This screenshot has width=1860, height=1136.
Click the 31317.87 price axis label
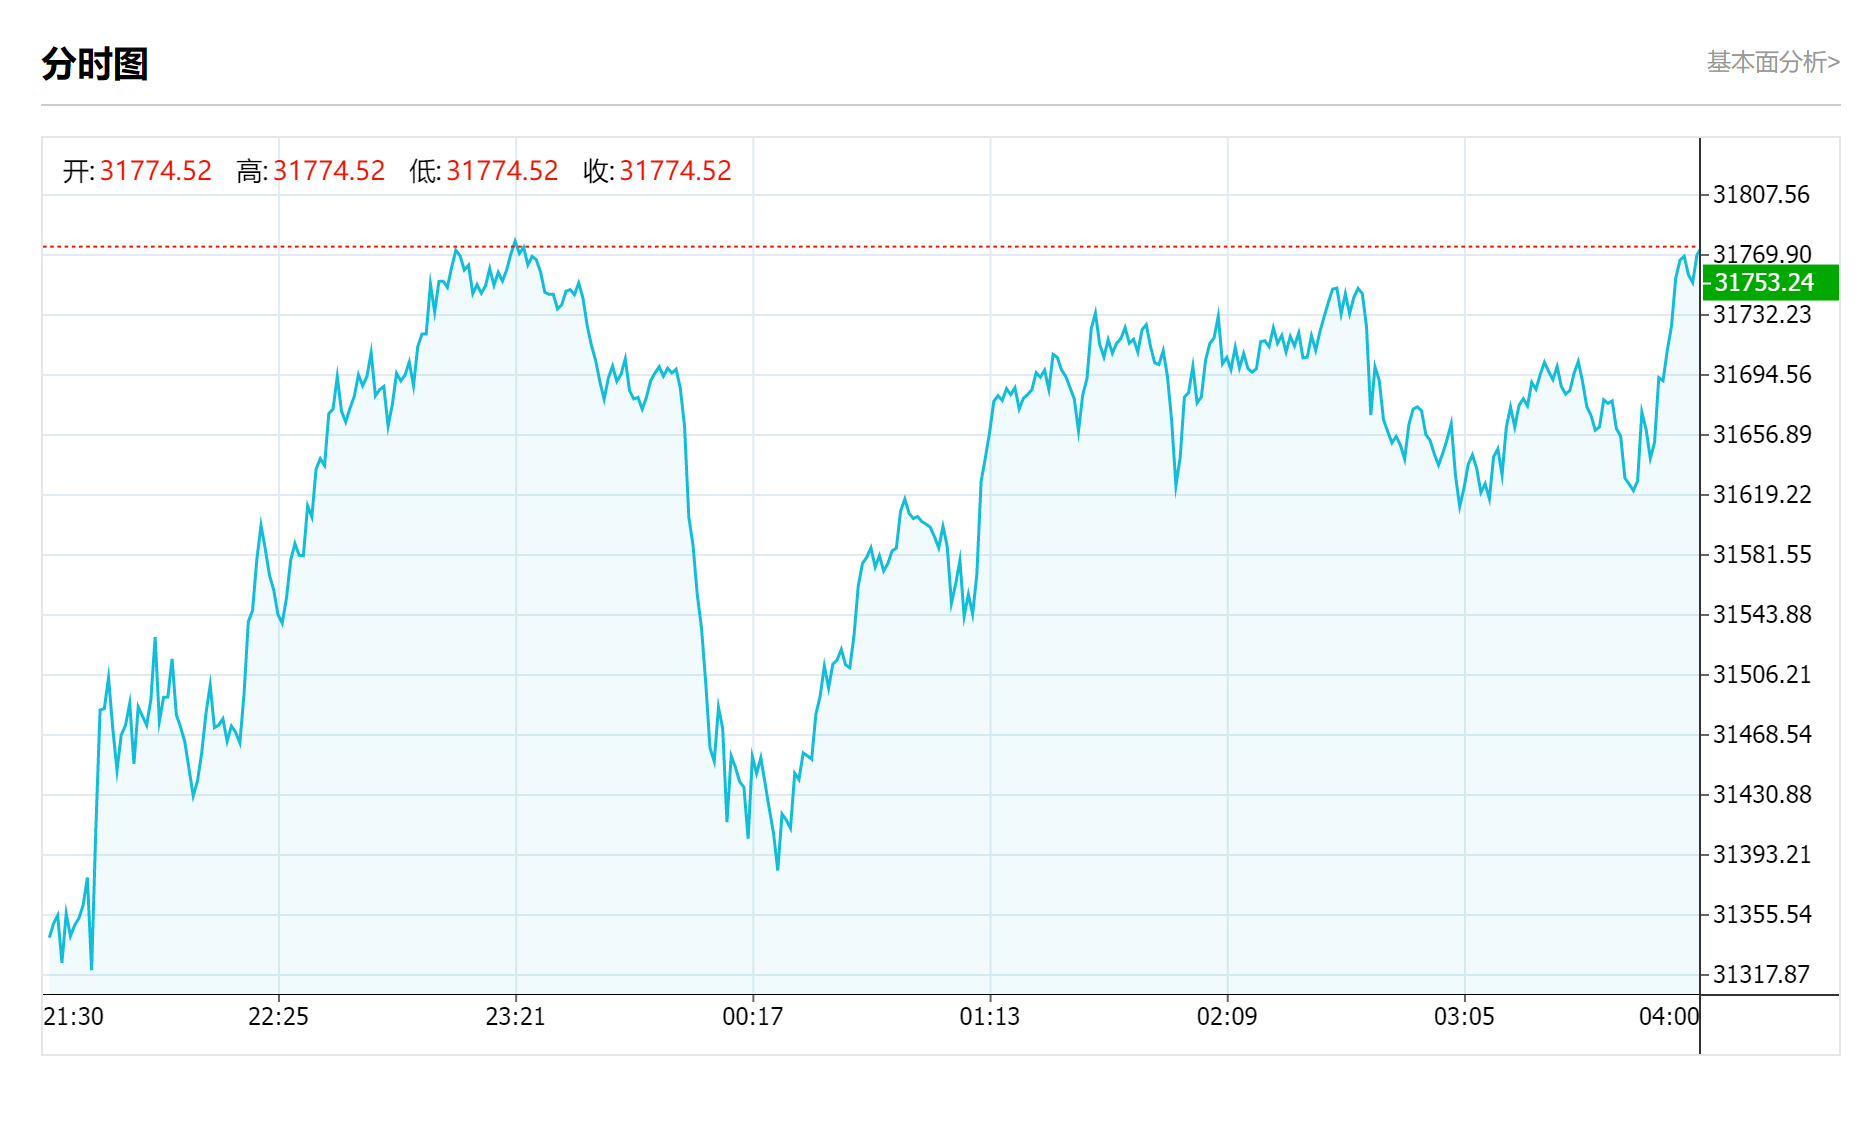pyautogui.click(x=1761, y=975)
